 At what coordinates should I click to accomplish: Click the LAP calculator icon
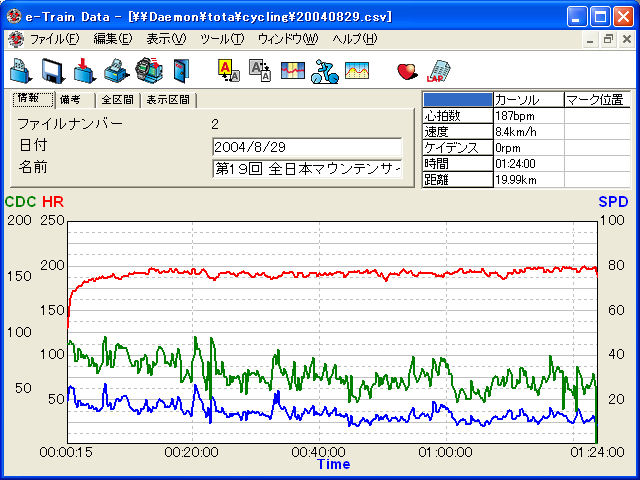pyautogui.click(x=437, y=70)
